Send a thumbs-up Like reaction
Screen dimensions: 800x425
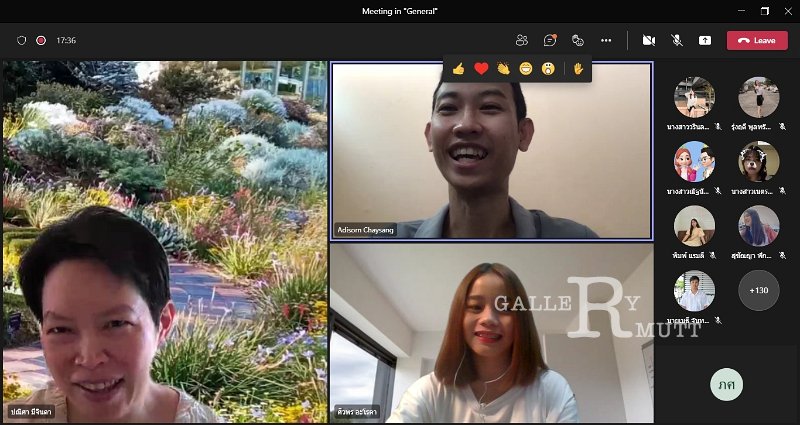pos(458,68)
